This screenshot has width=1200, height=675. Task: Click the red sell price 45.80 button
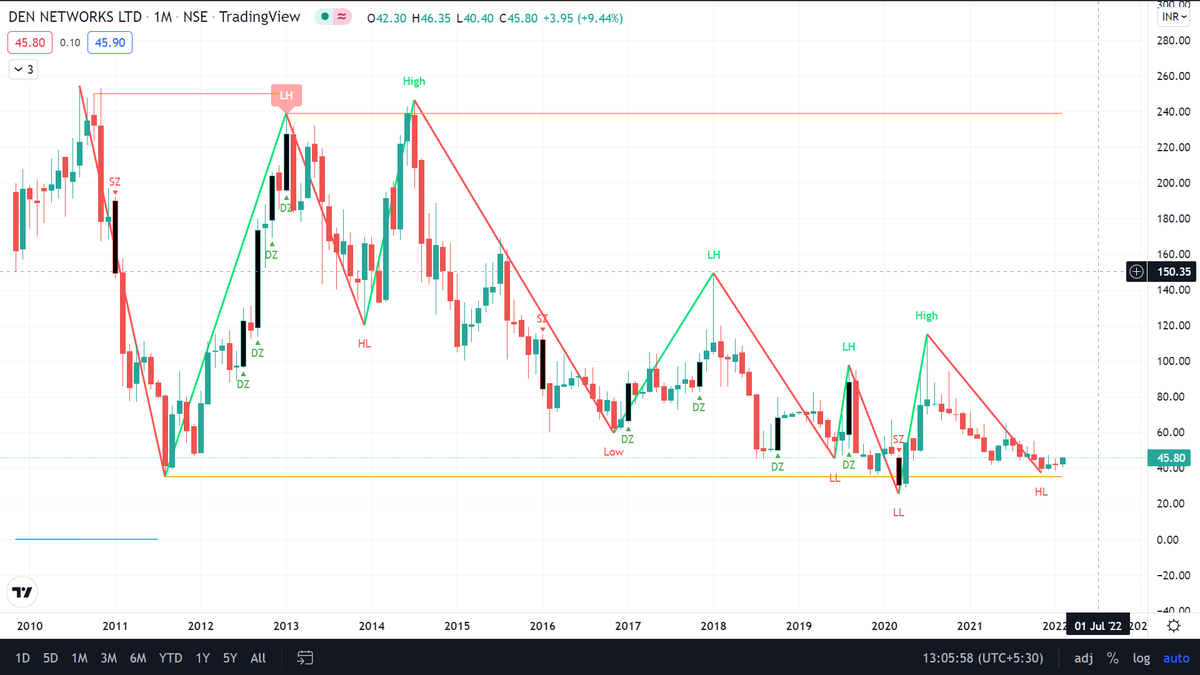29,43
